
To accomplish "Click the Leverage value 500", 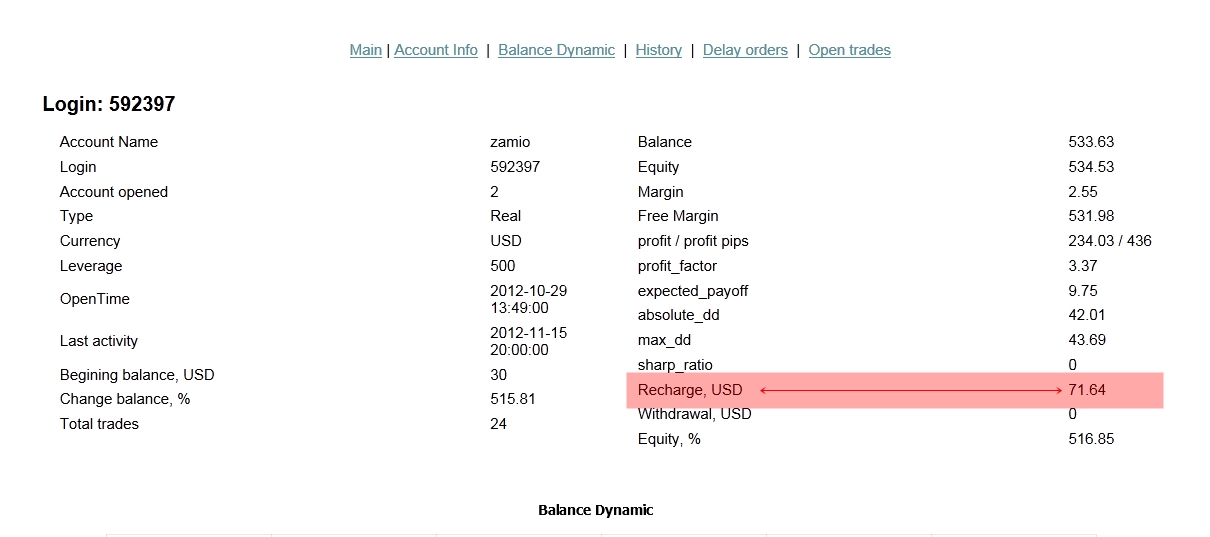I will pos(503,266).
